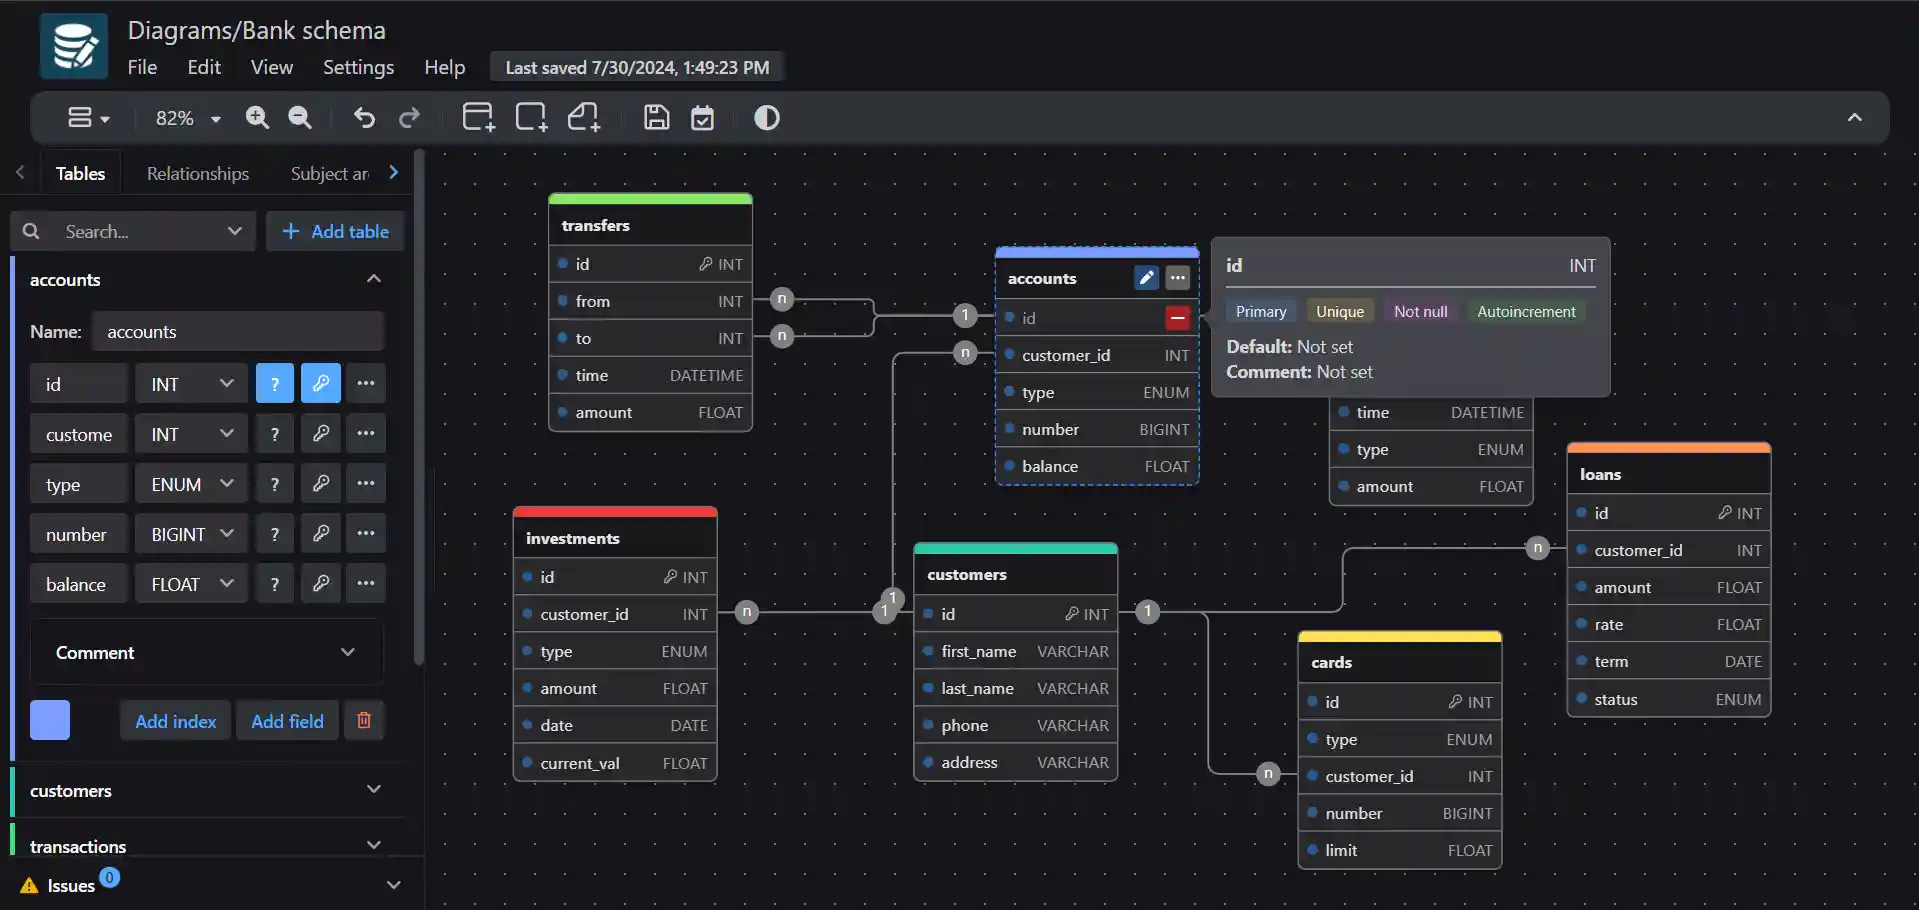Click the save diagram icon
Viewport: 1919px width, 910px height.
tap(656, 118)
